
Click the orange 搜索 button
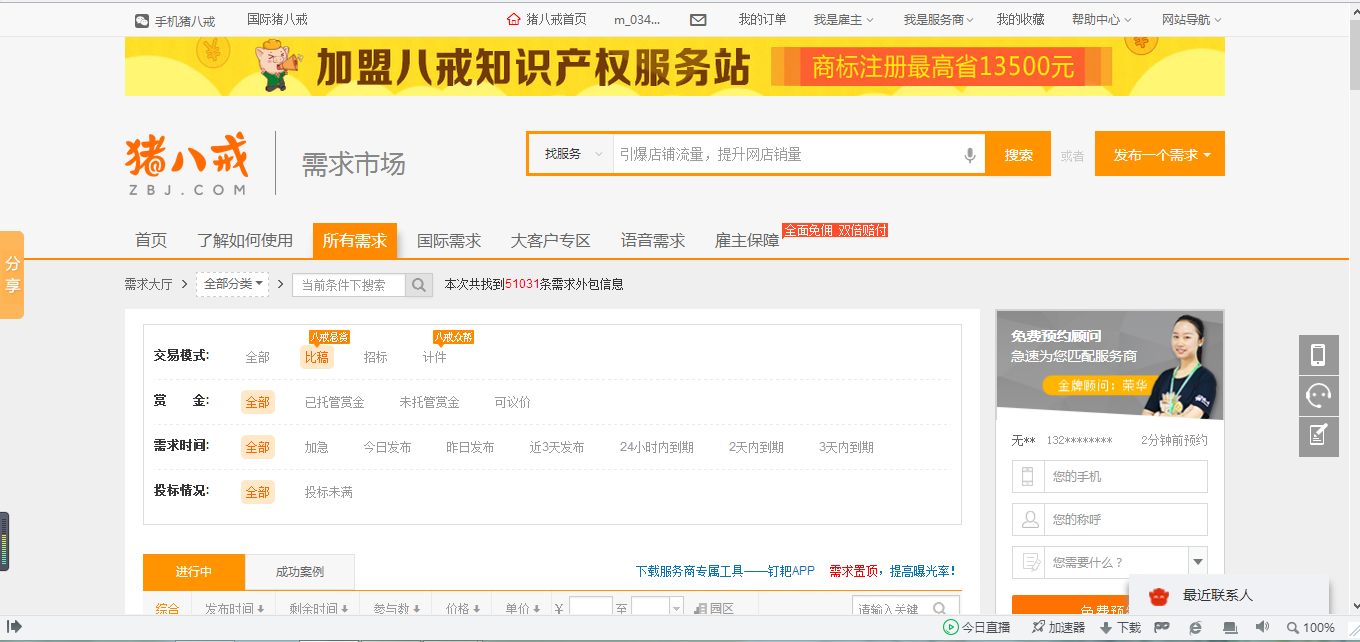pos(1019,154)
